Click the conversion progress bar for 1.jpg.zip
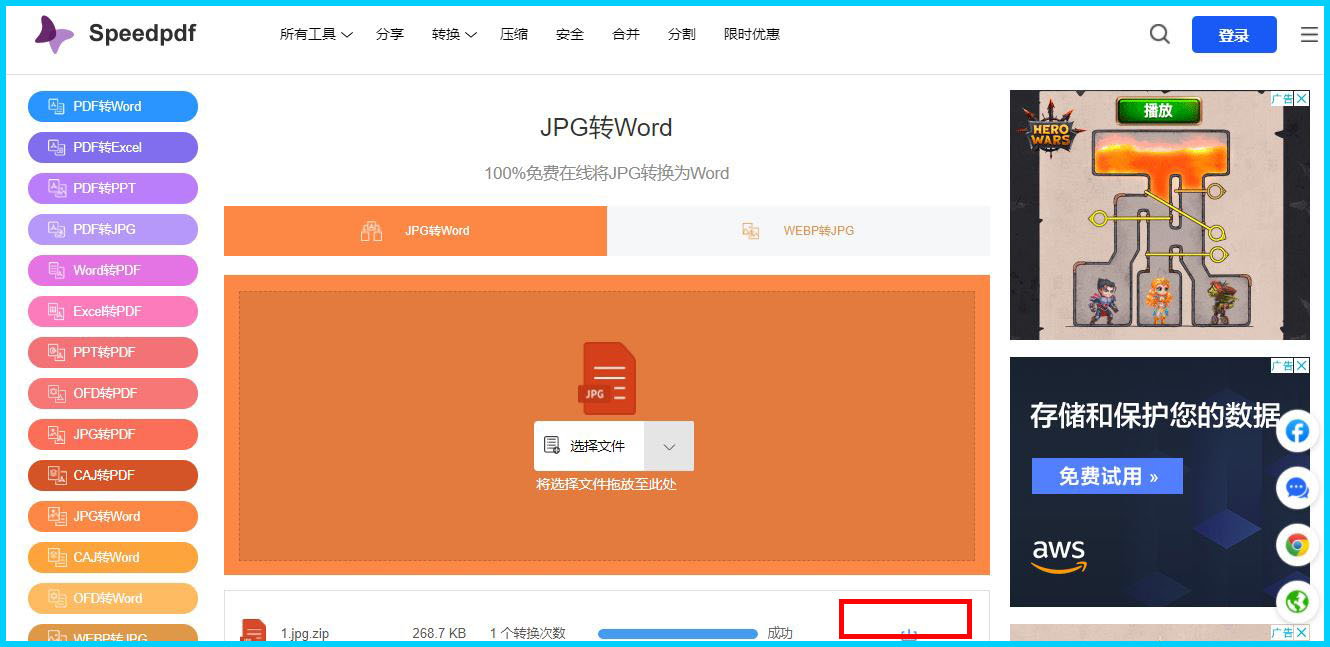The height and width of the screenshot is (647, 1330). [677, 633]
